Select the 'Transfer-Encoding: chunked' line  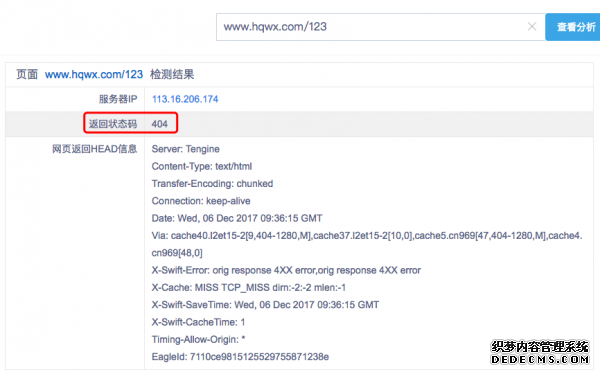coord(212,184)
